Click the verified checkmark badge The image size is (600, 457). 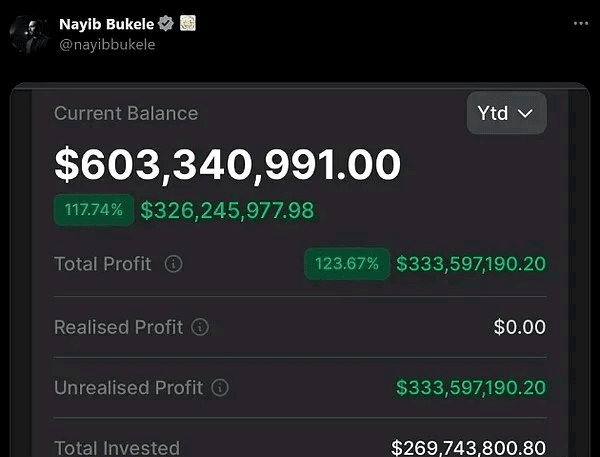point(166,24)
